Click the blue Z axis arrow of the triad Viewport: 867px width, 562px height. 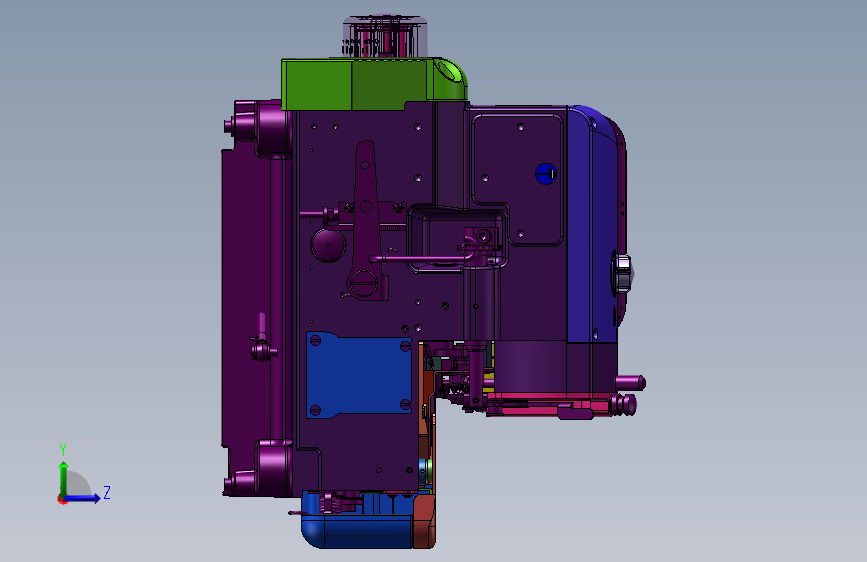(x=82, y=498)
